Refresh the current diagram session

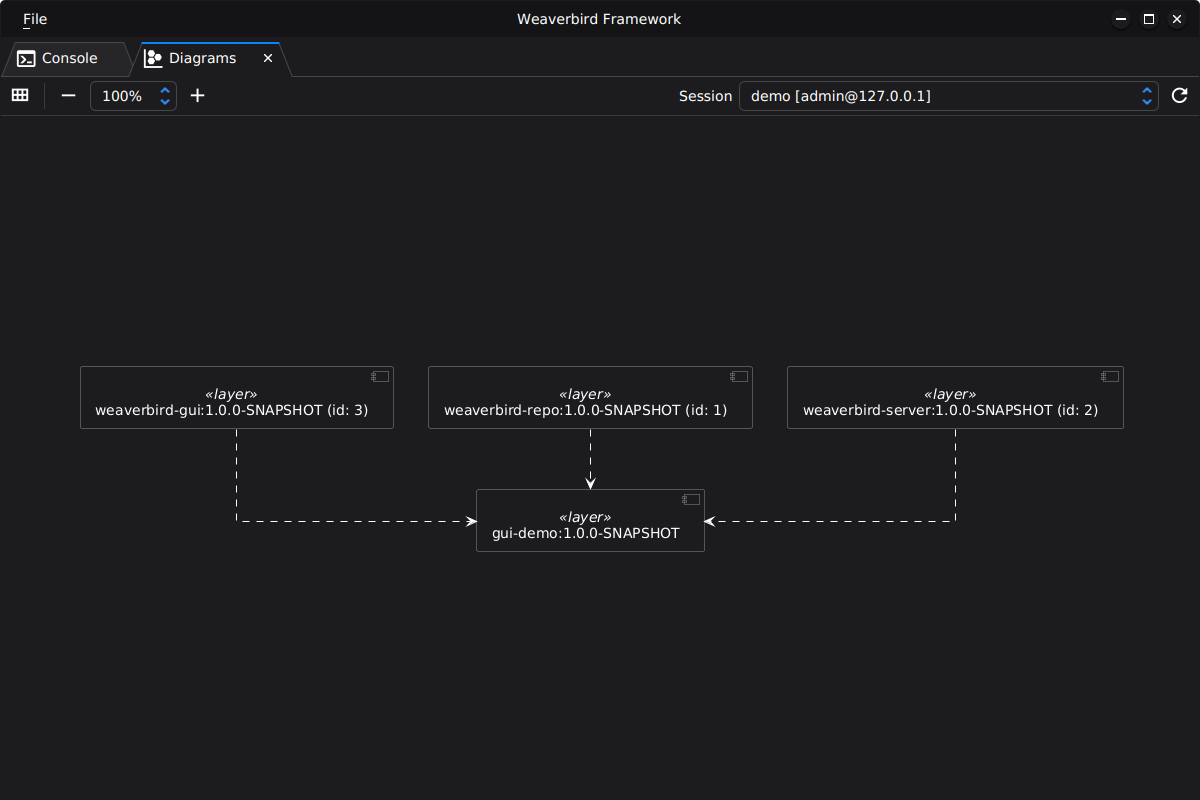coord(1179,95)
